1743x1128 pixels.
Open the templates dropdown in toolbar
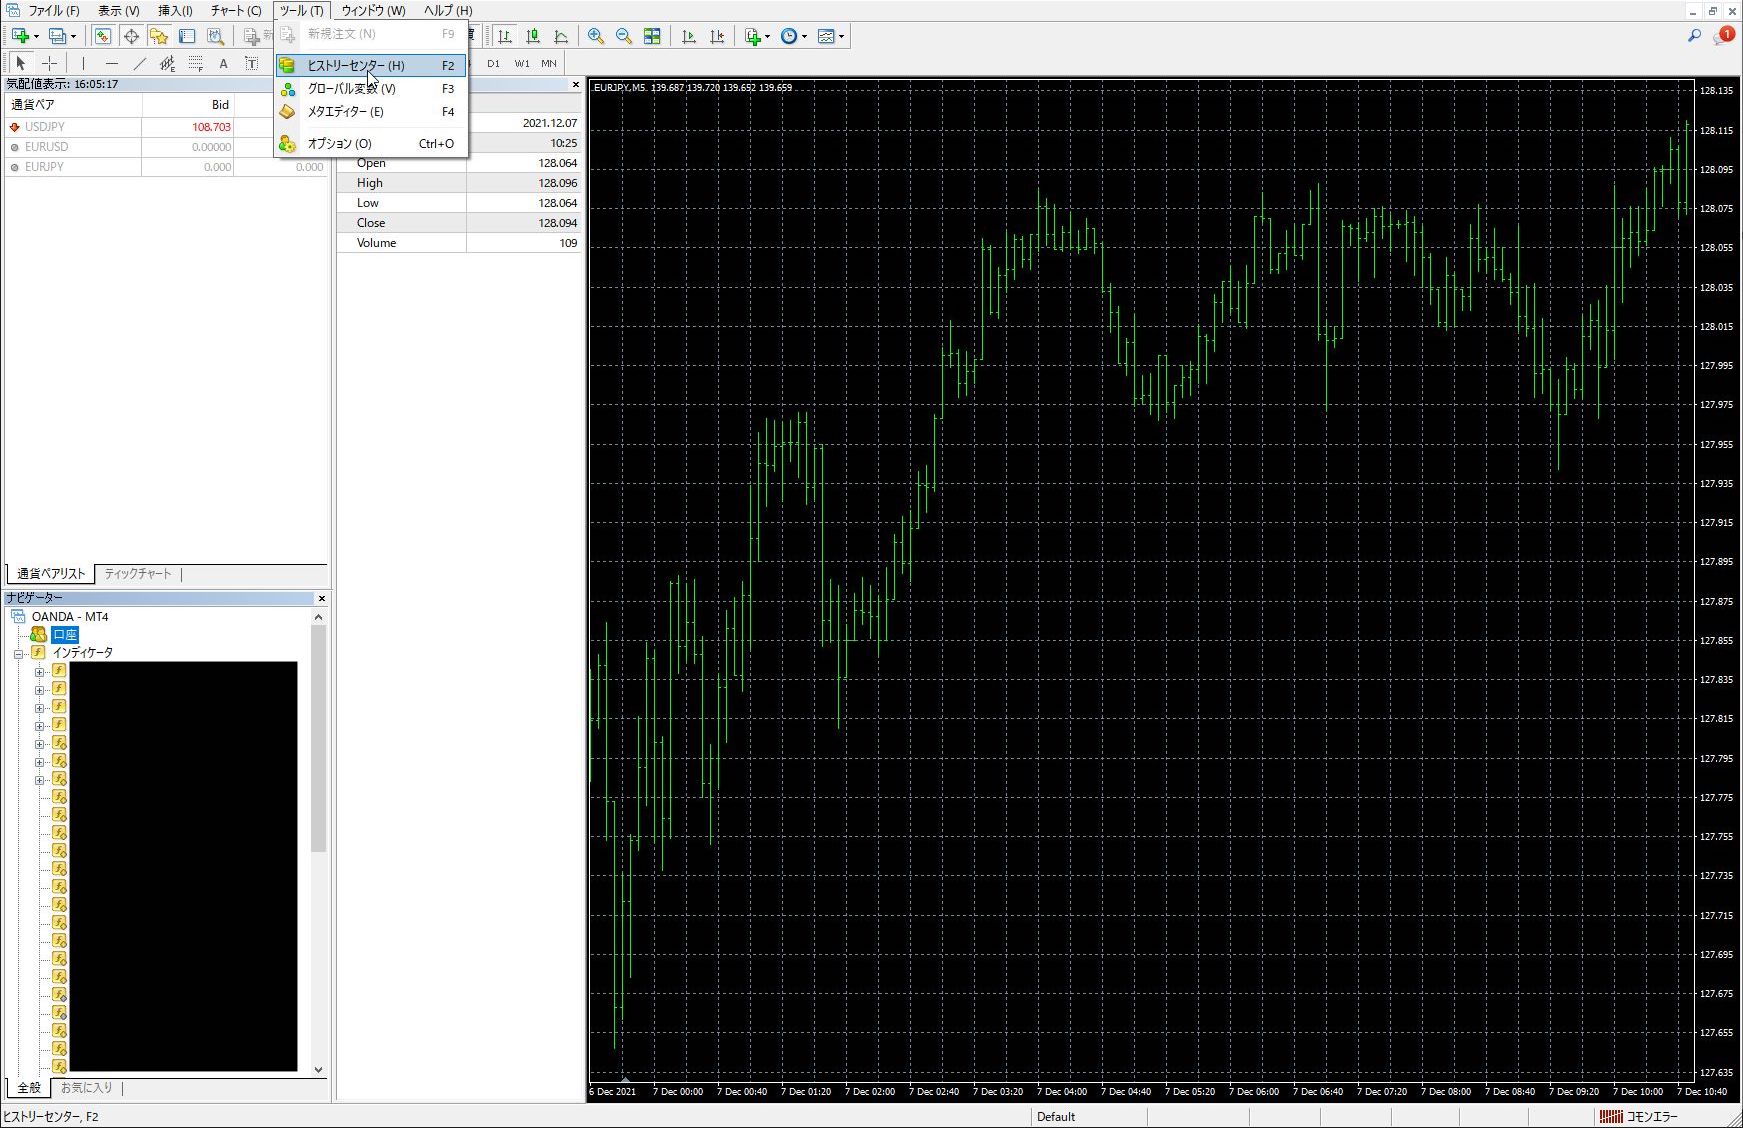tap(830, 37)
